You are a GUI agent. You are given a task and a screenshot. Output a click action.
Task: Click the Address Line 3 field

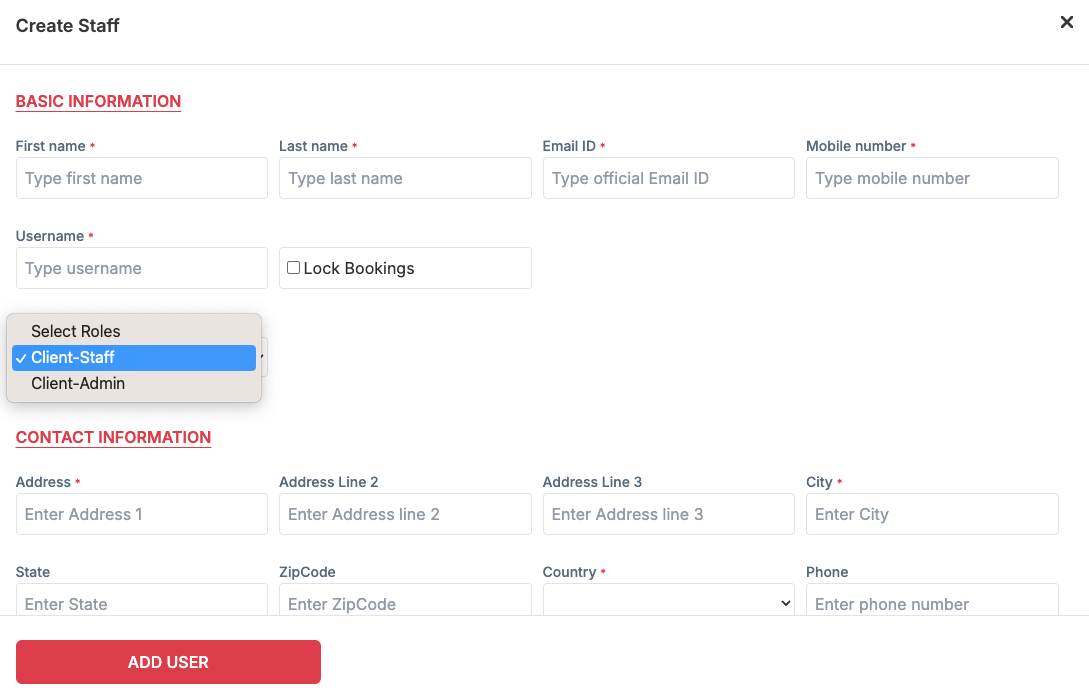click(668, 514)
